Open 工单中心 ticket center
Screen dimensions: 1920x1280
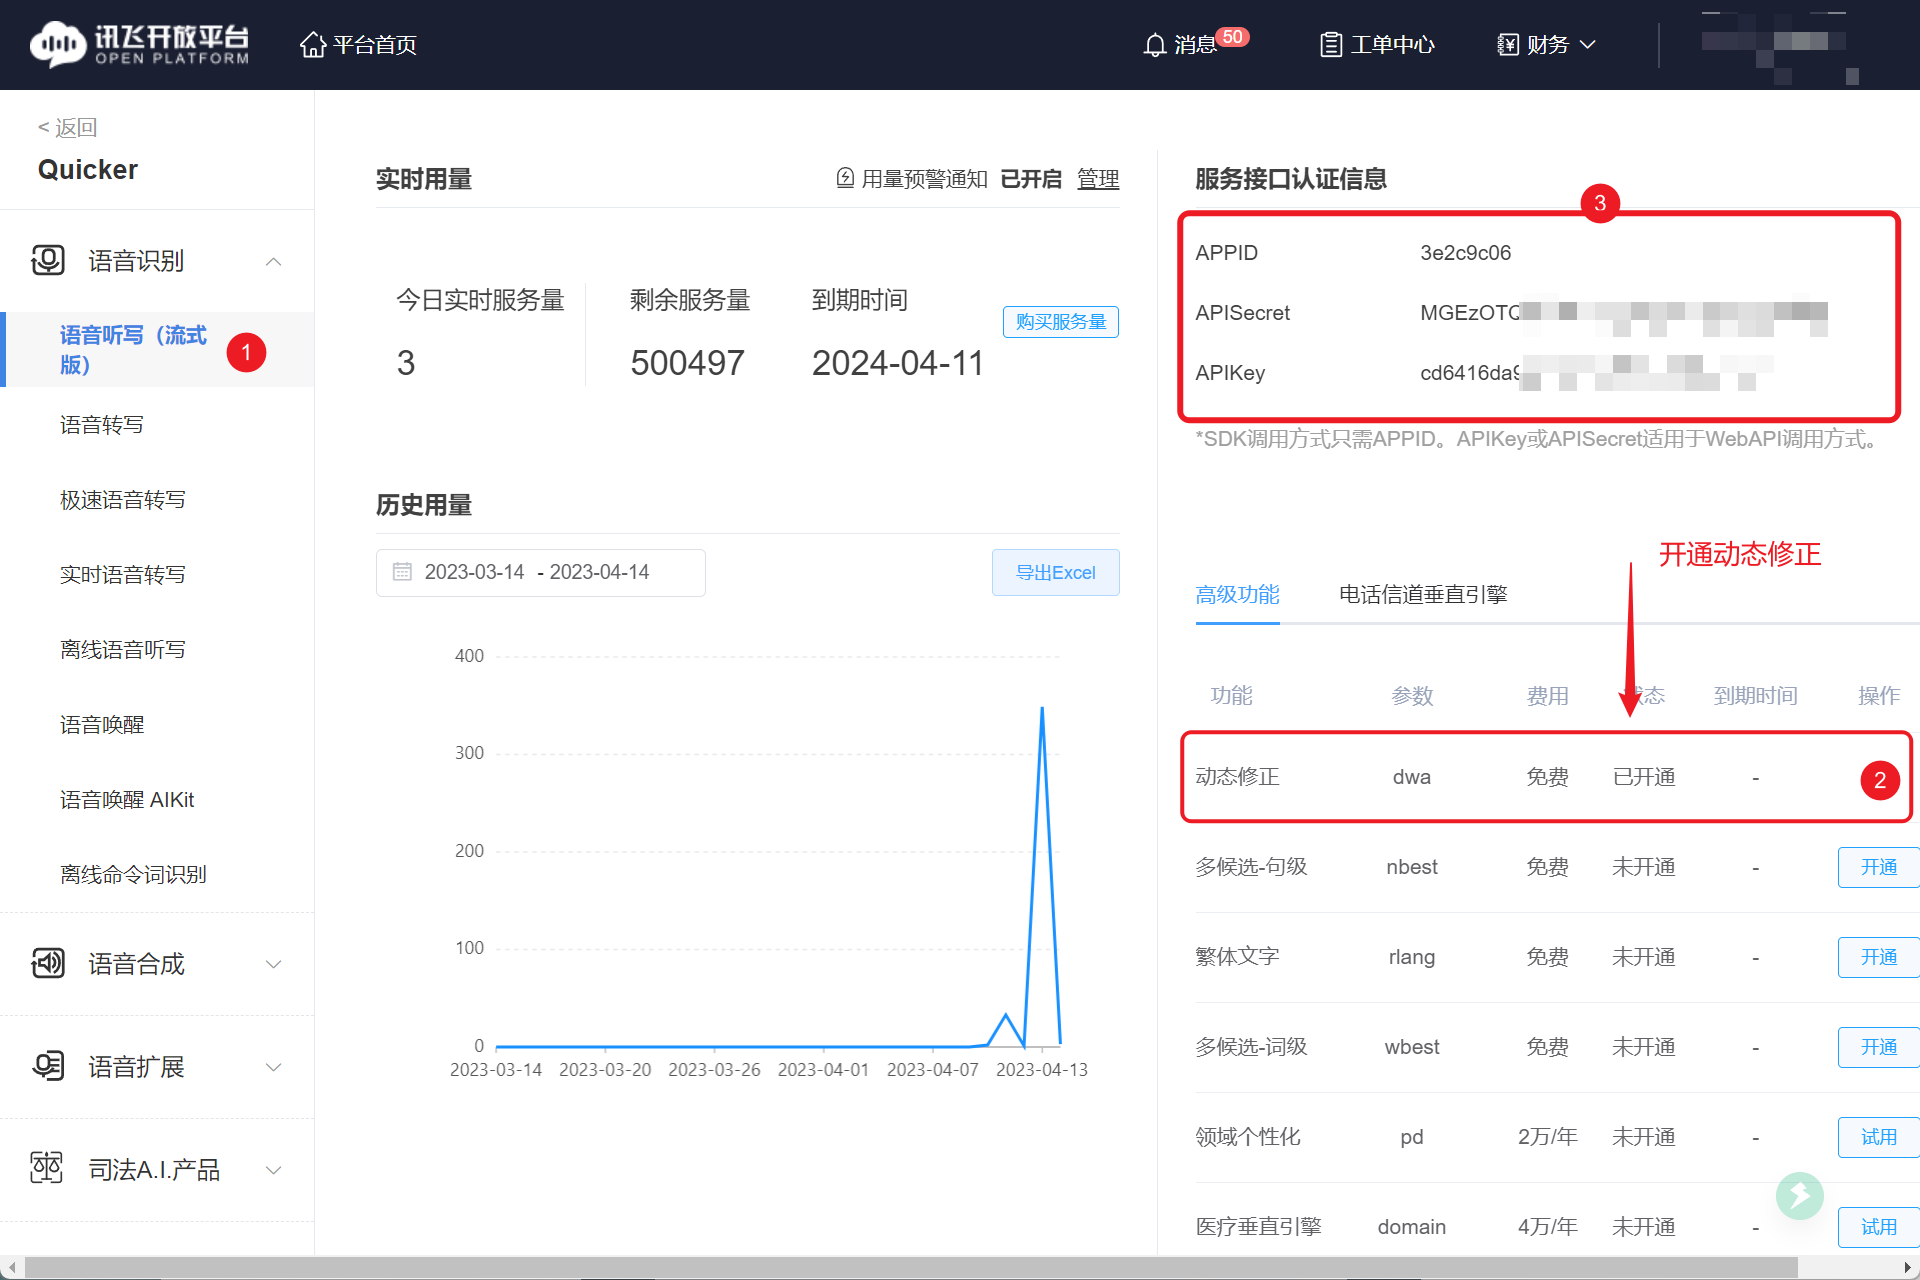click(x=1377, y=44)
